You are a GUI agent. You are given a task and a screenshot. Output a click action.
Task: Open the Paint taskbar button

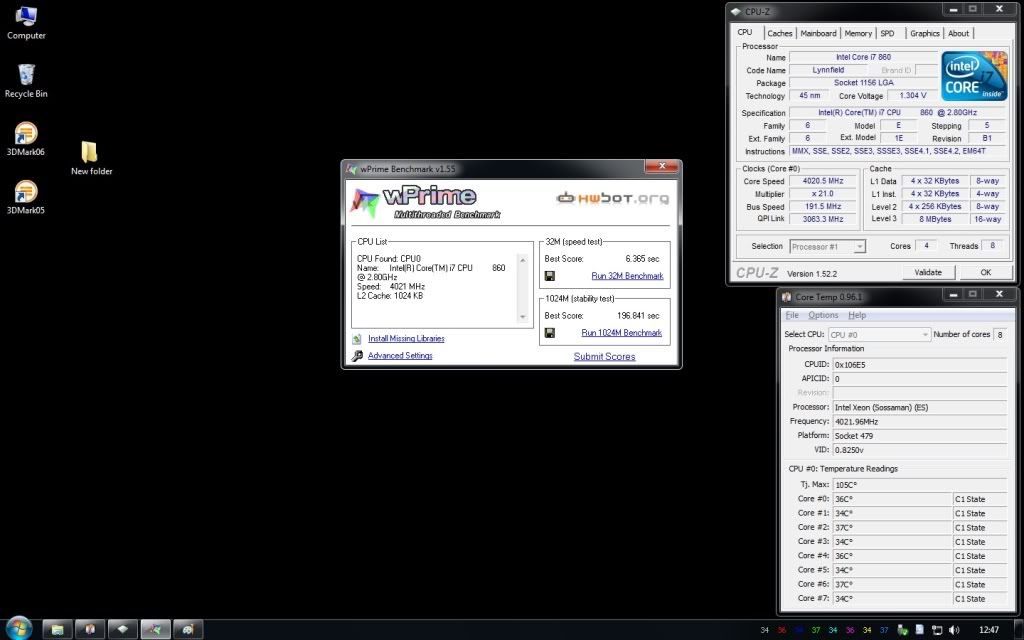pos(188,630)
